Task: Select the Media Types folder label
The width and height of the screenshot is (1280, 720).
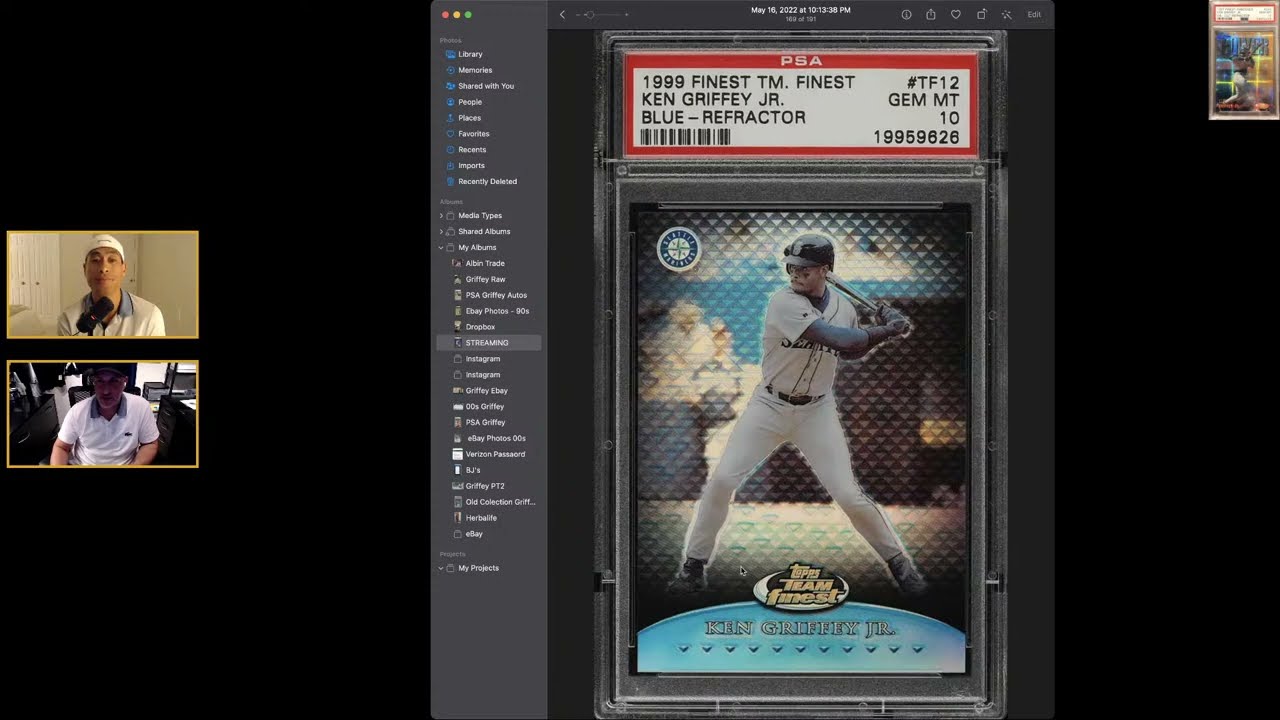Action: pos(480,216)
